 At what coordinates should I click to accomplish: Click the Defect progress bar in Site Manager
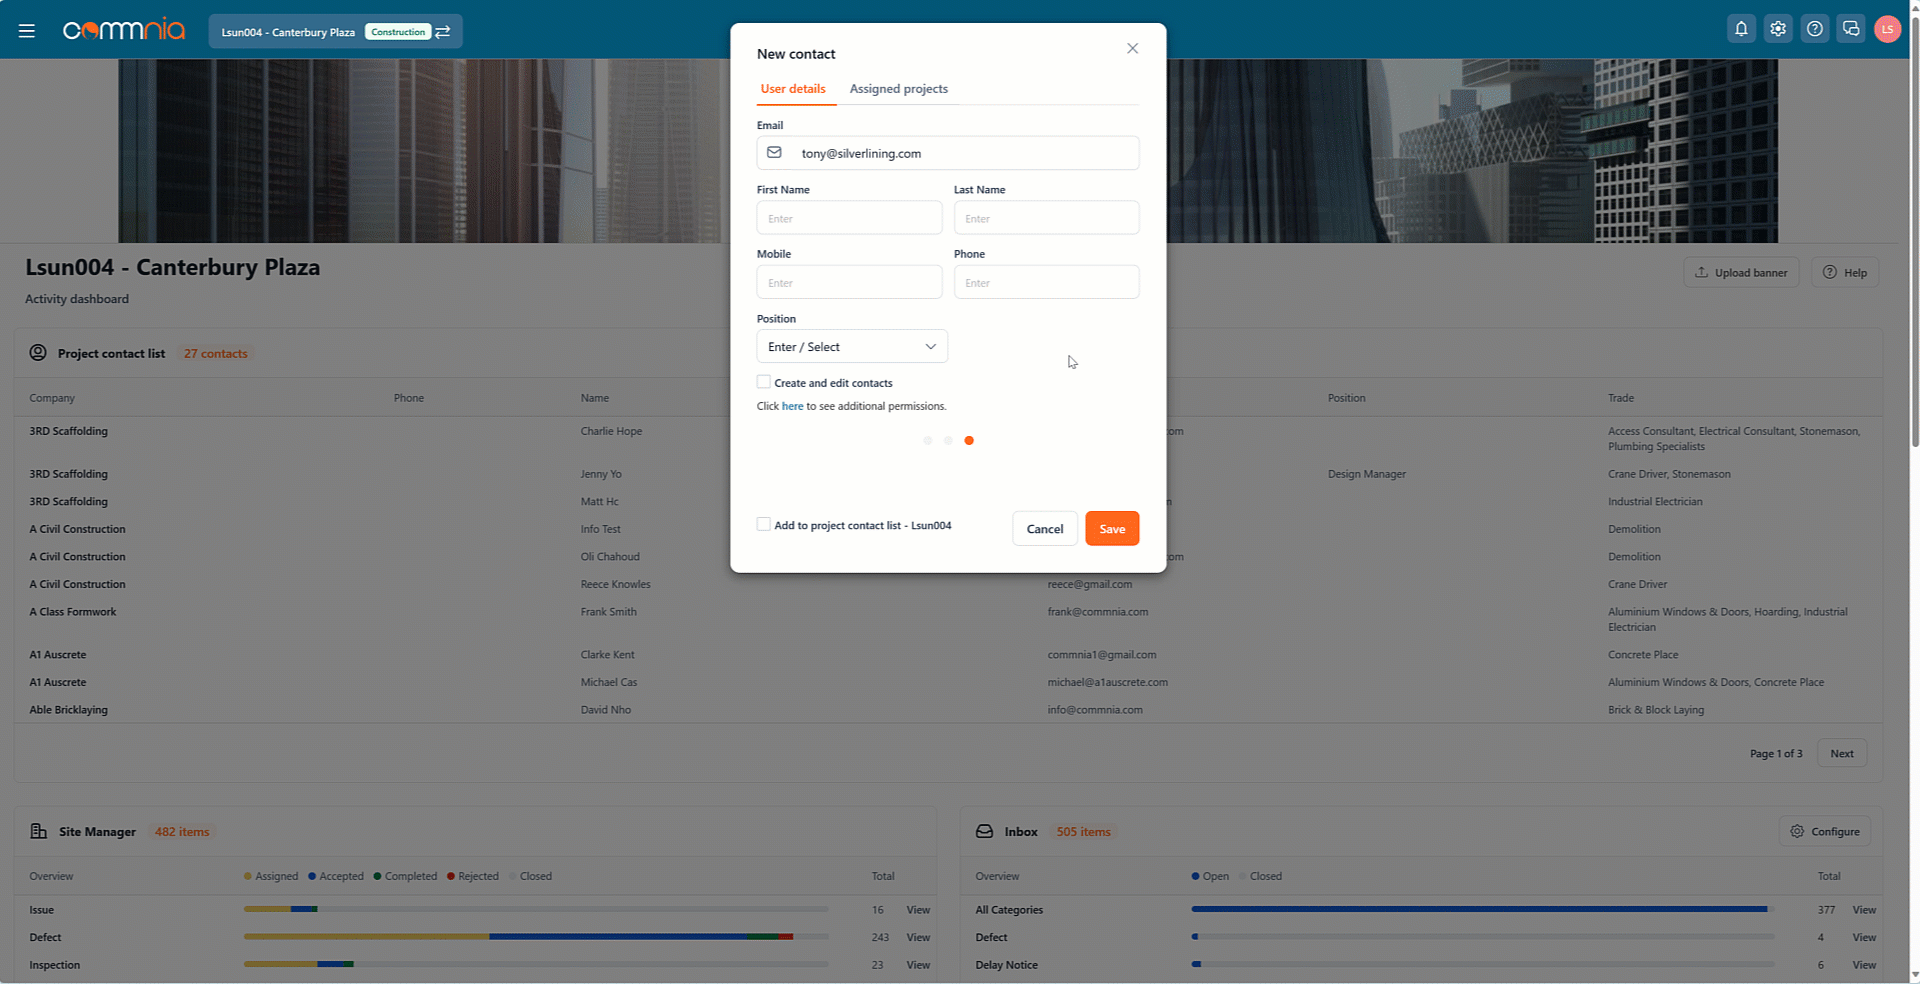(x=536, y=937)
